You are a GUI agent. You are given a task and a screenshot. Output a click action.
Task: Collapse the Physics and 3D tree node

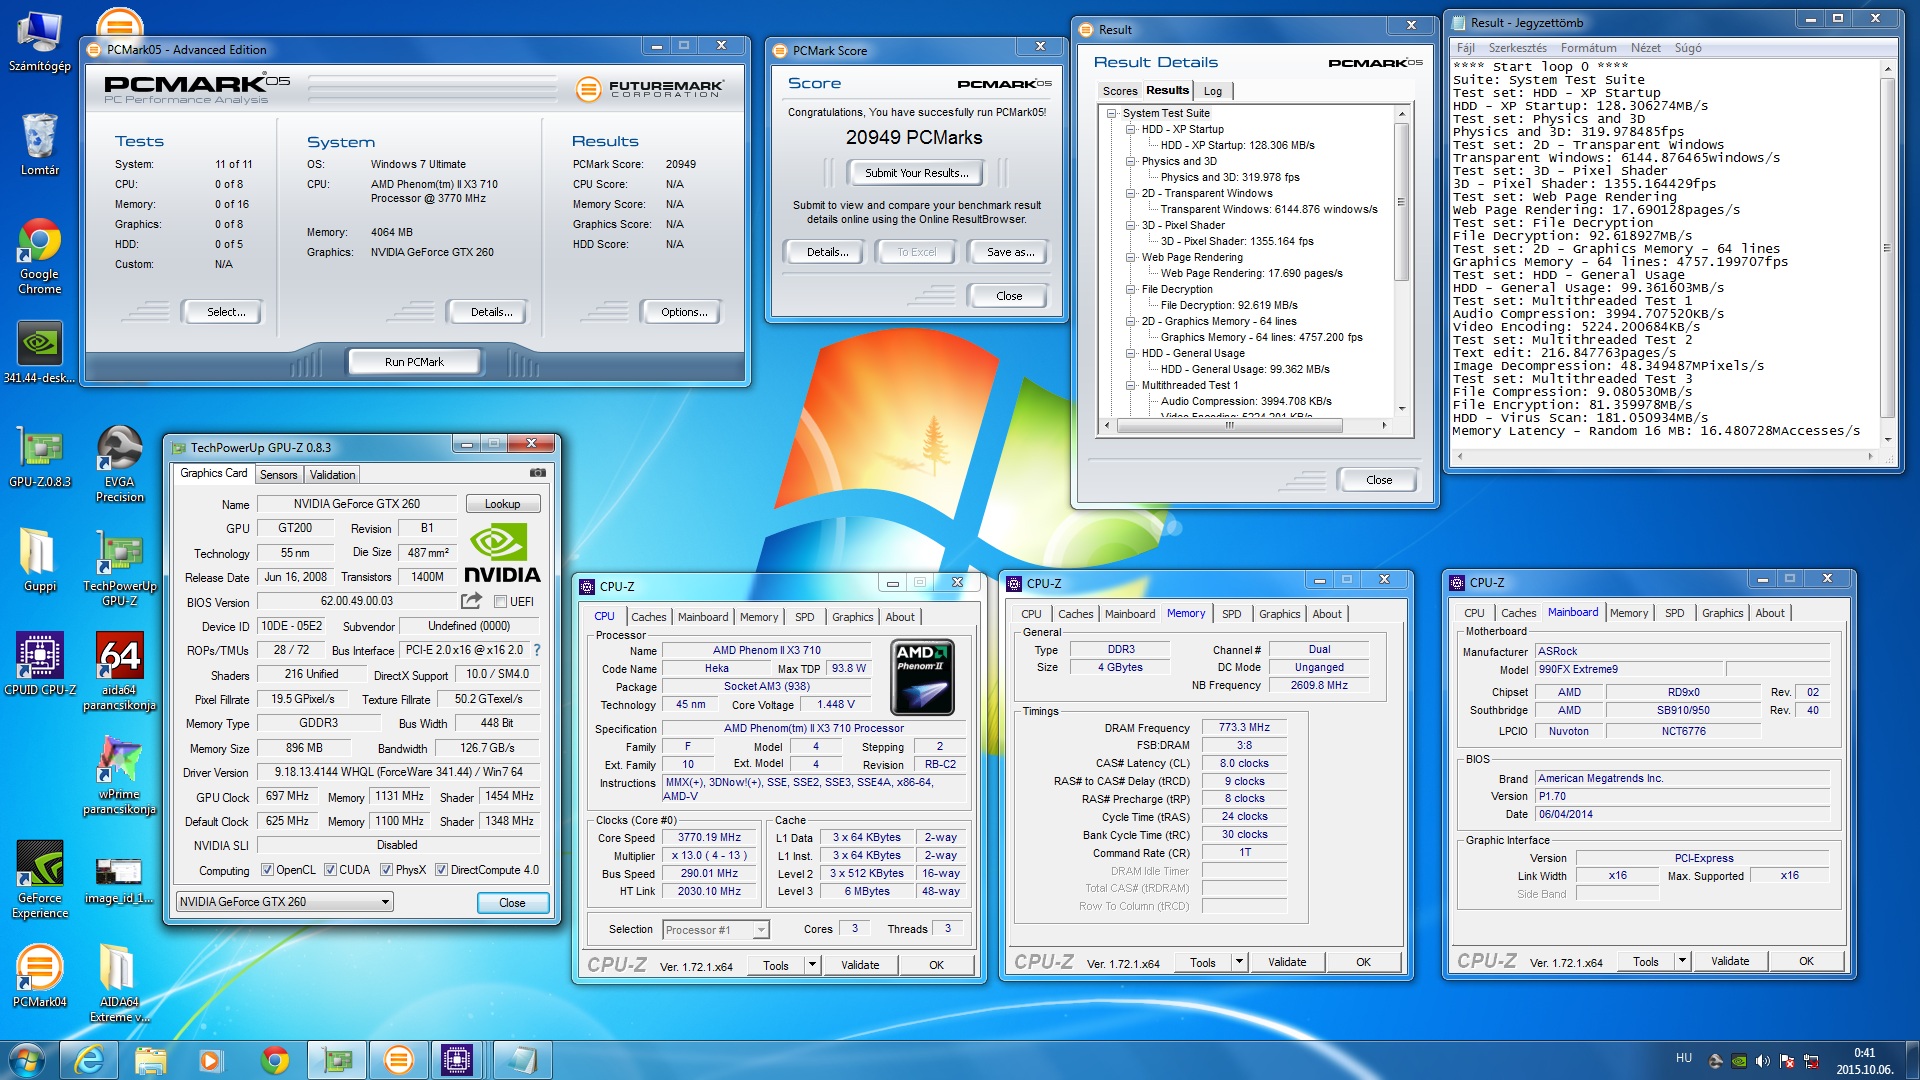tap(1130, 161)
